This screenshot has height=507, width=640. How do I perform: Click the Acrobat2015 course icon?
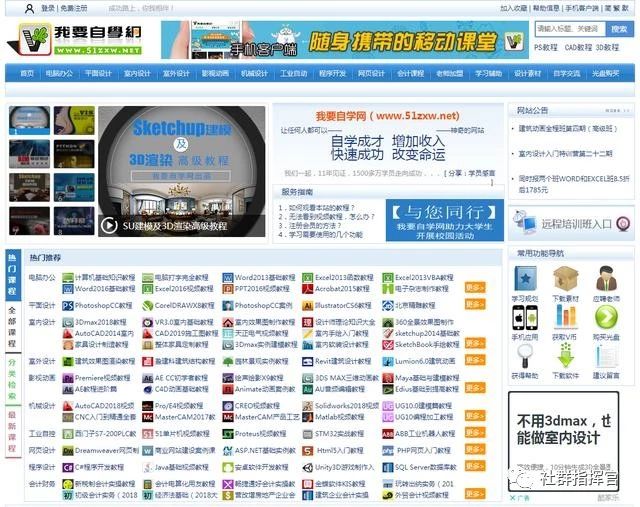(x=307, y=289)
